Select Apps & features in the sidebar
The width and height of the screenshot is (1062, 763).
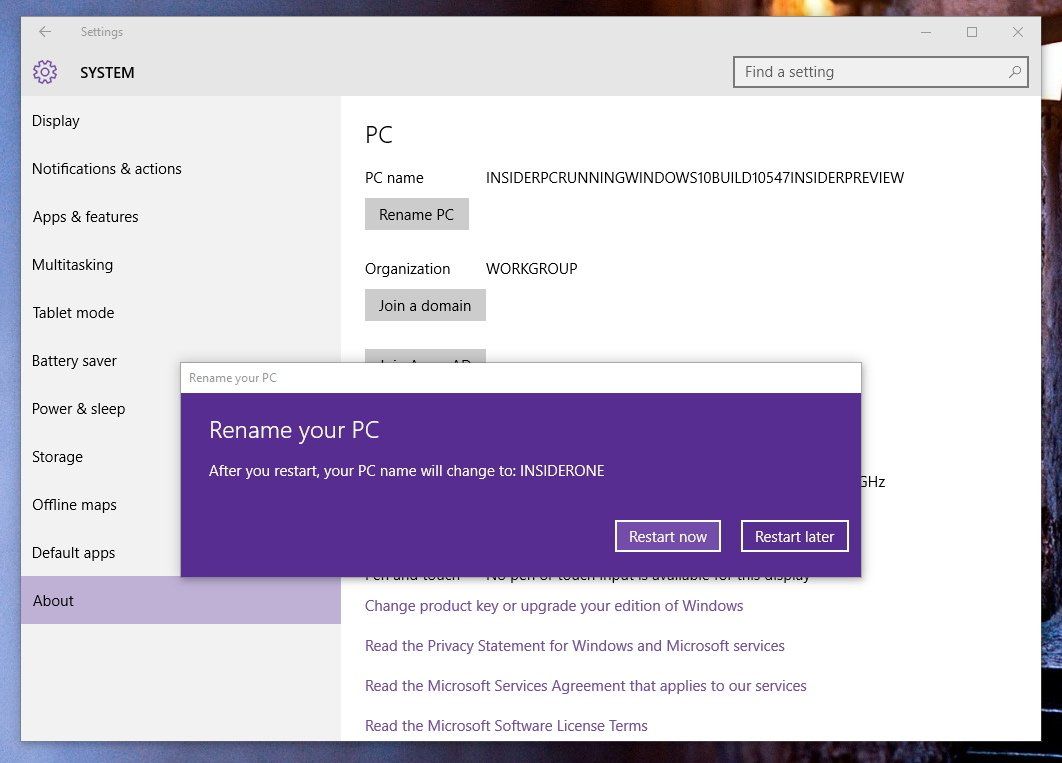click(x=93, y=216)
